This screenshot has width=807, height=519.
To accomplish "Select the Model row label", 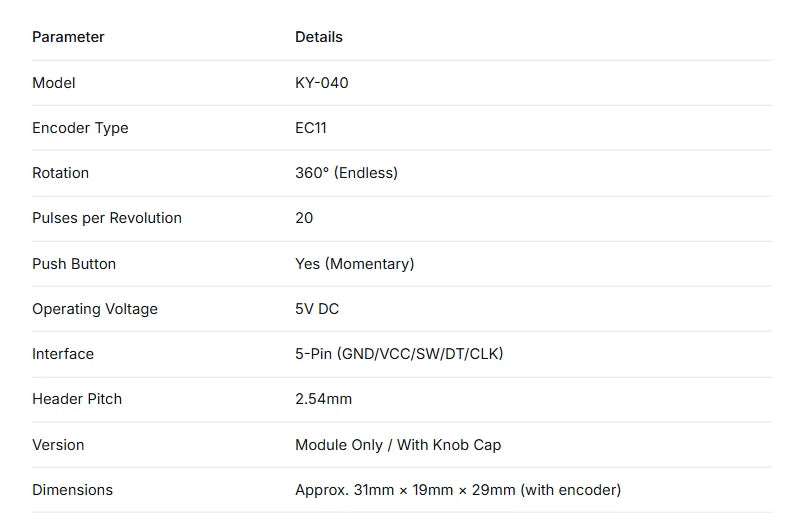I will click(54, 83).
